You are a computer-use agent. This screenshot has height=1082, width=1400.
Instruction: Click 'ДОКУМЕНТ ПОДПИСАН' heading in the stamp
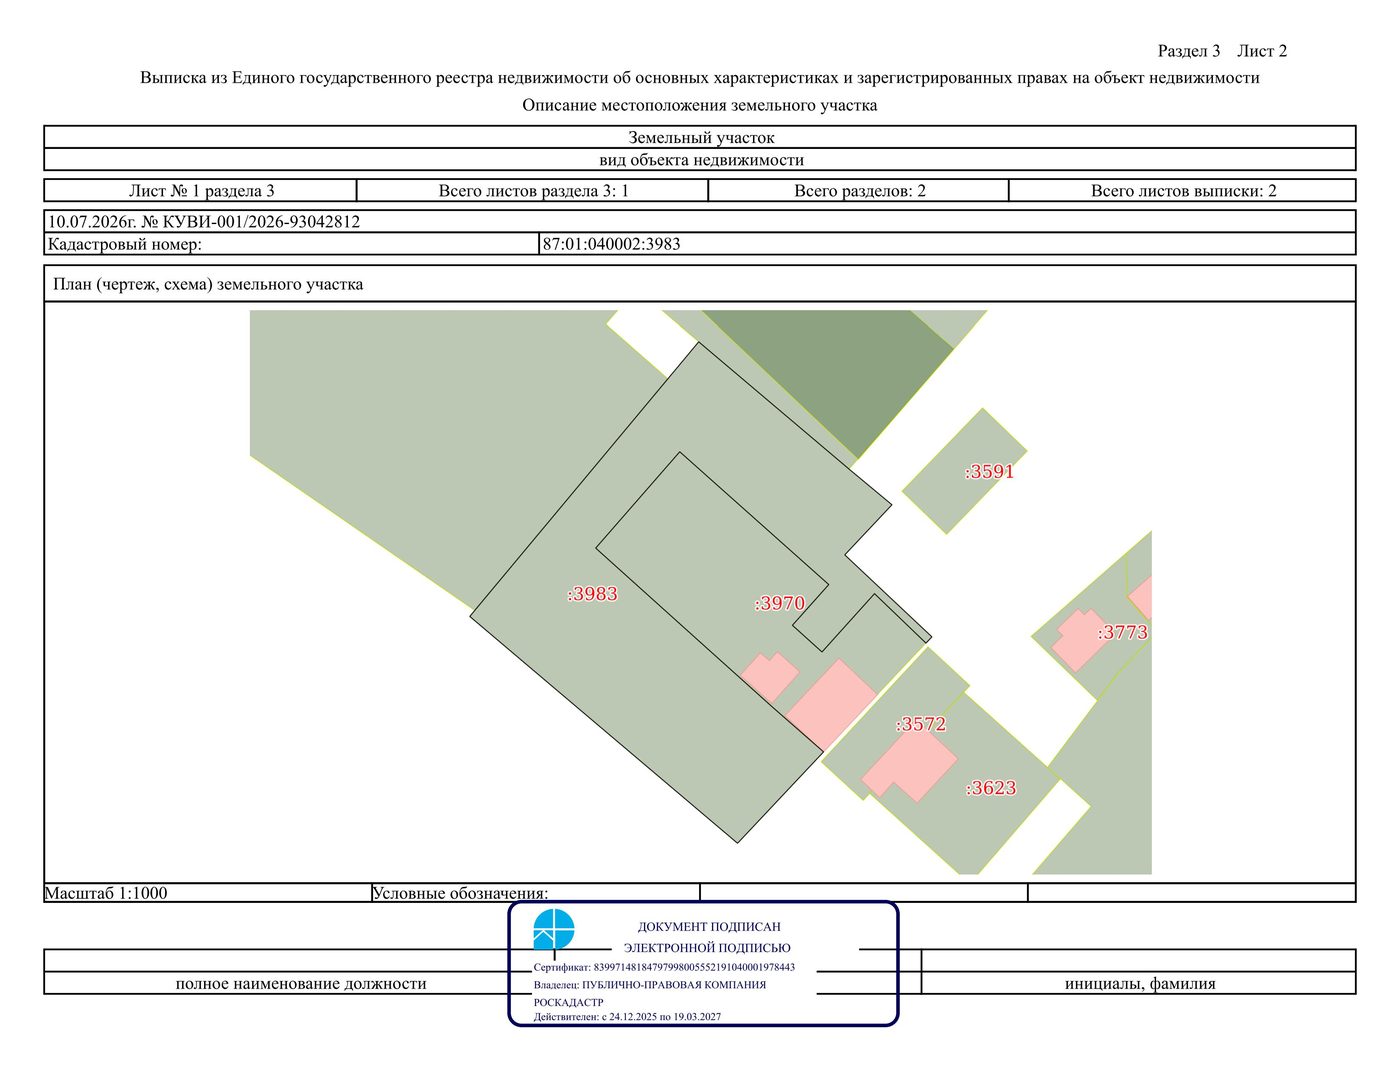click(x=709, y=927)
